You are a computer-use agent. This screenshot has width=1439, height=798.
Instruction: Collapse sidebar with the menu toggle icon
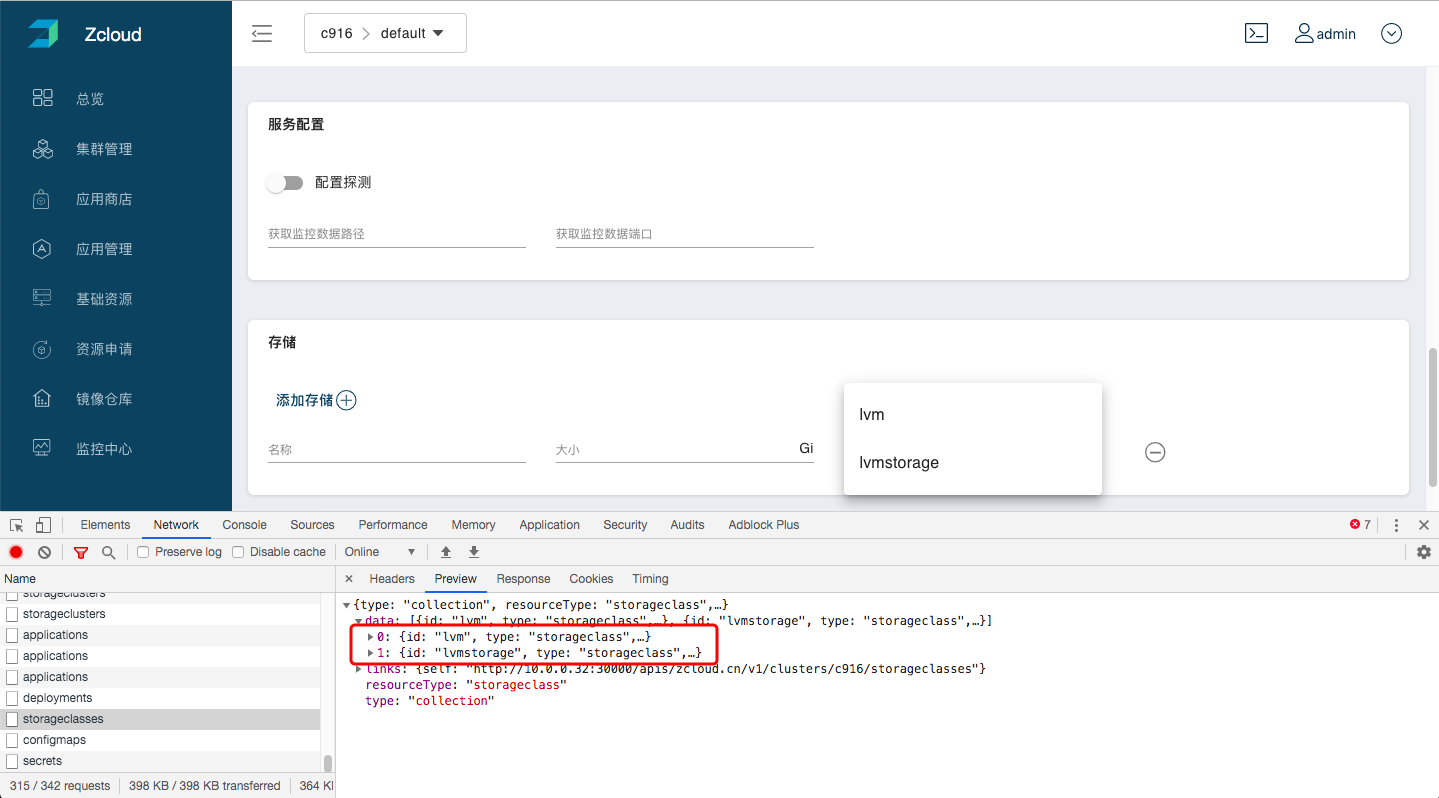(x=262, y=33)
